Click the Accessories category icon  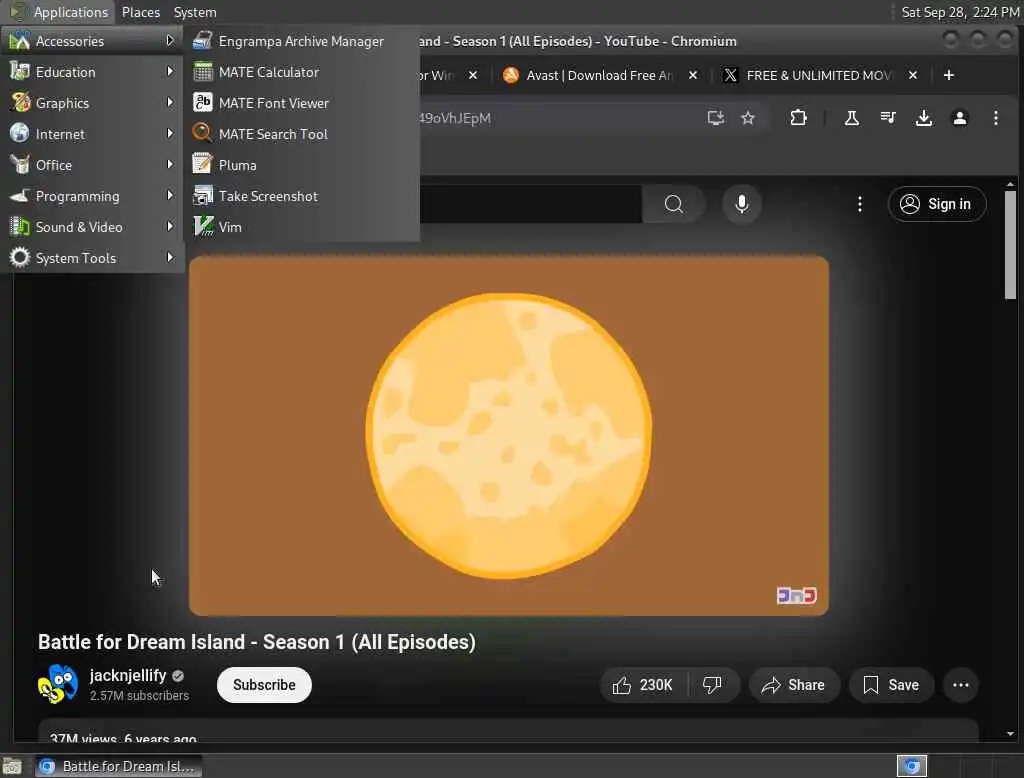point(20,41)
